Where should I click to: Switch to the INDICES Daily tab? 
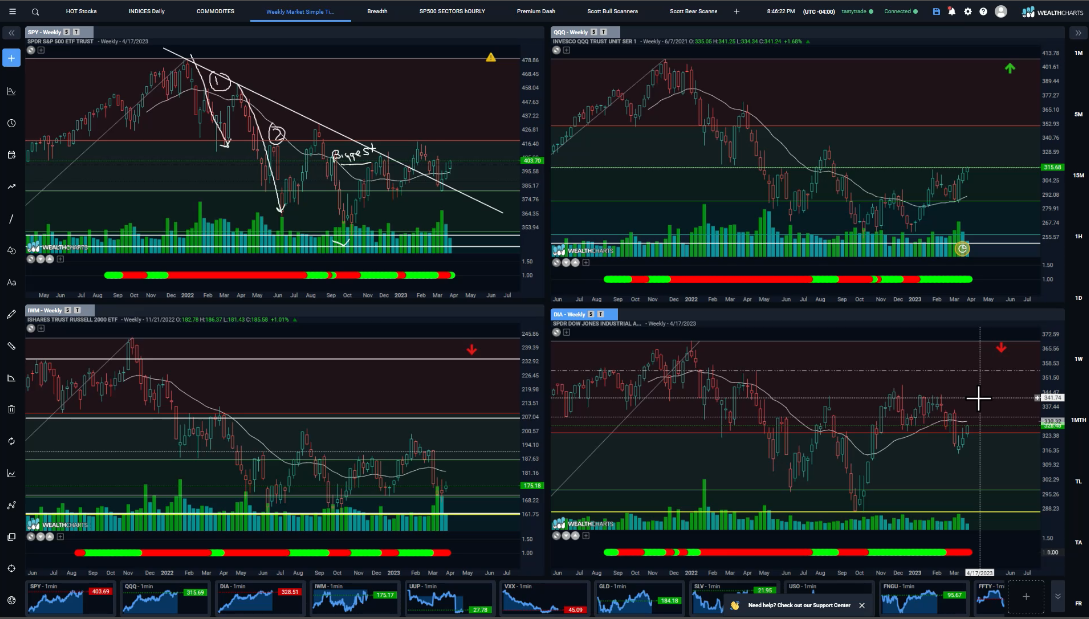click(x=147, y=11)
